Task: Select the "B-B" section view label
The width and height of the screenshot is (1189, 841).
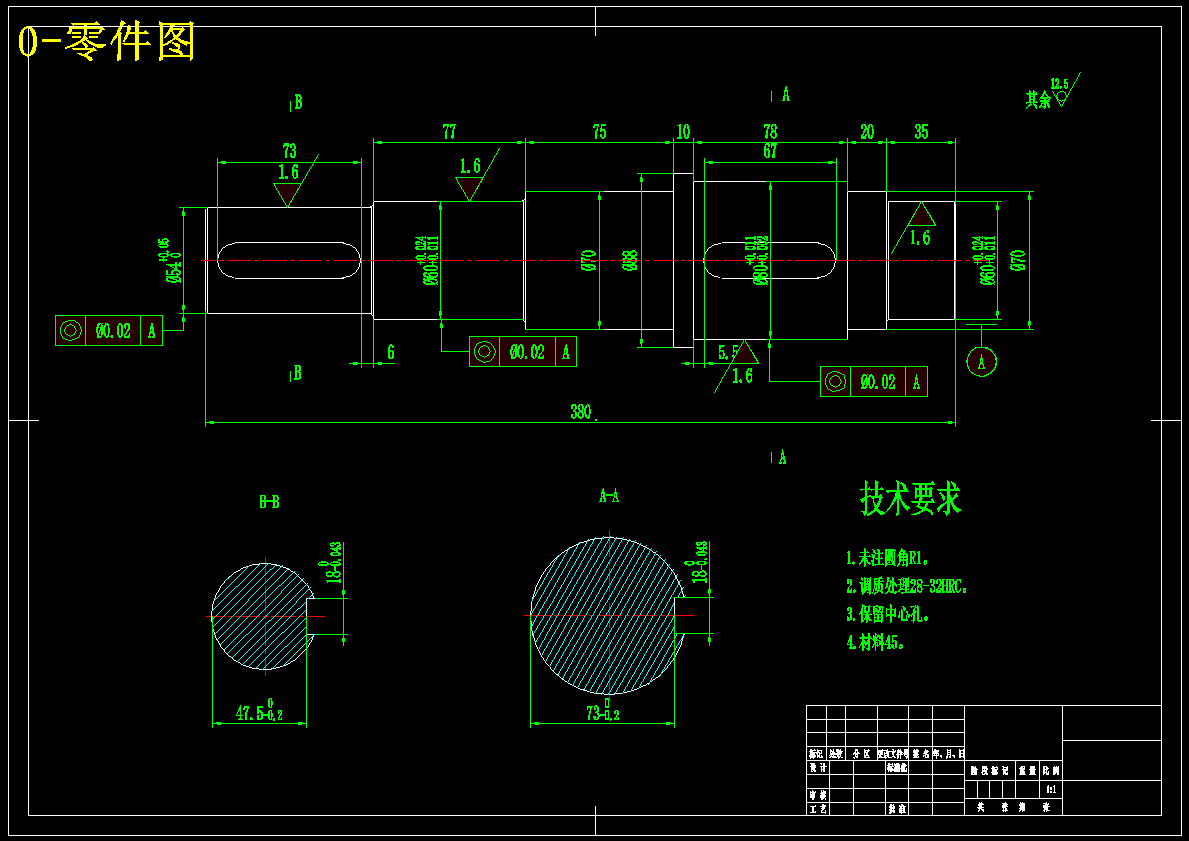Action: point(269,502)
